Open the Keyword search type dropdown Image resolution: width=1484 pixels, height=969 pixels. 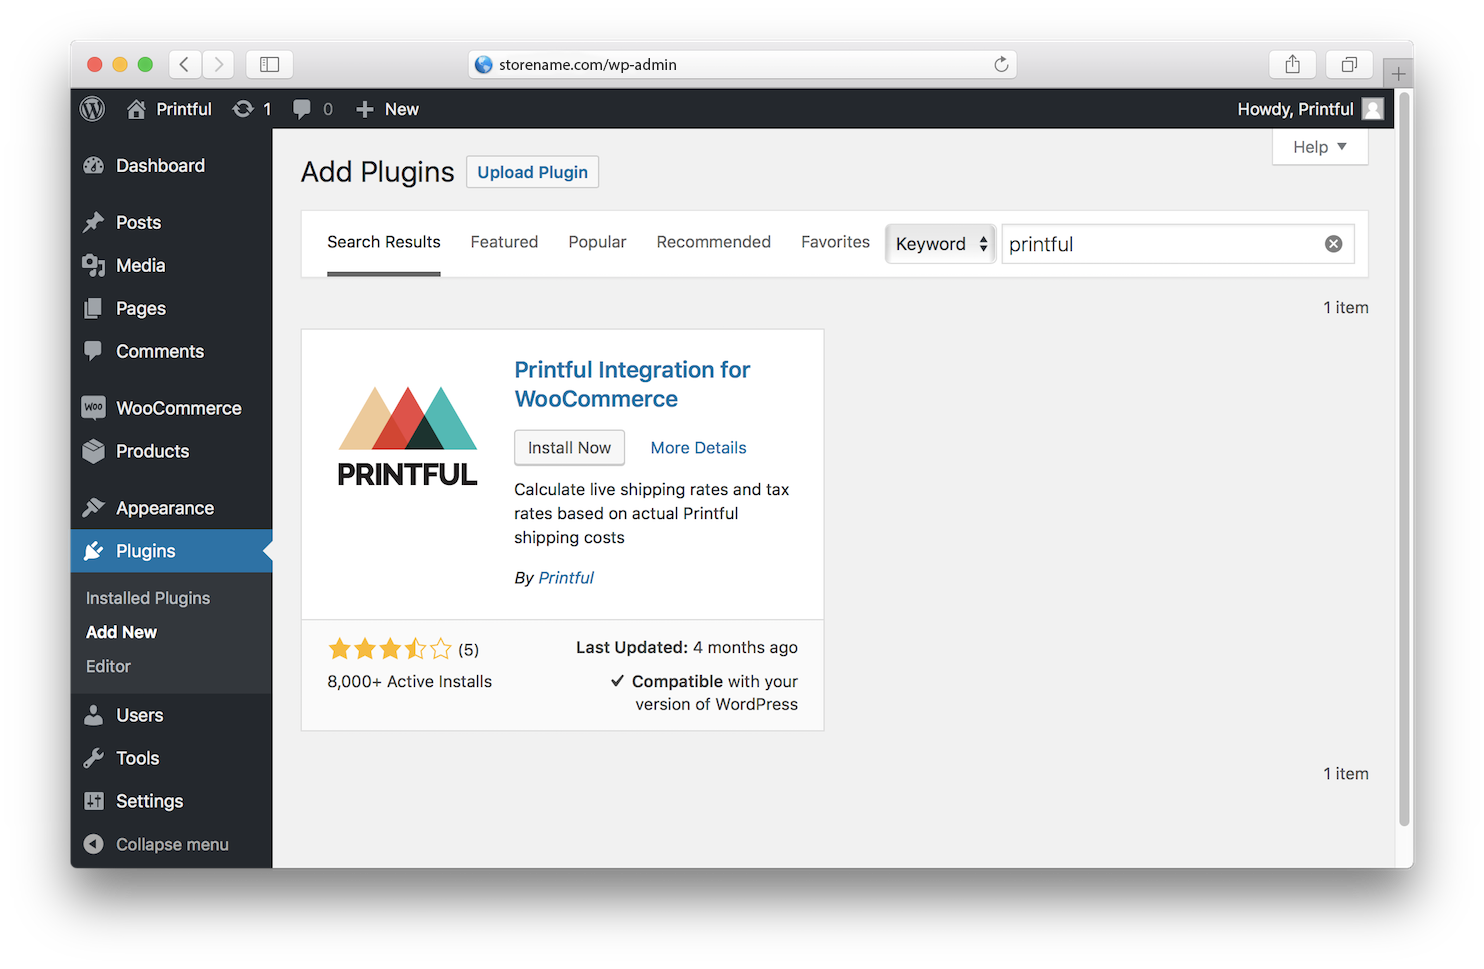(940, 244)
